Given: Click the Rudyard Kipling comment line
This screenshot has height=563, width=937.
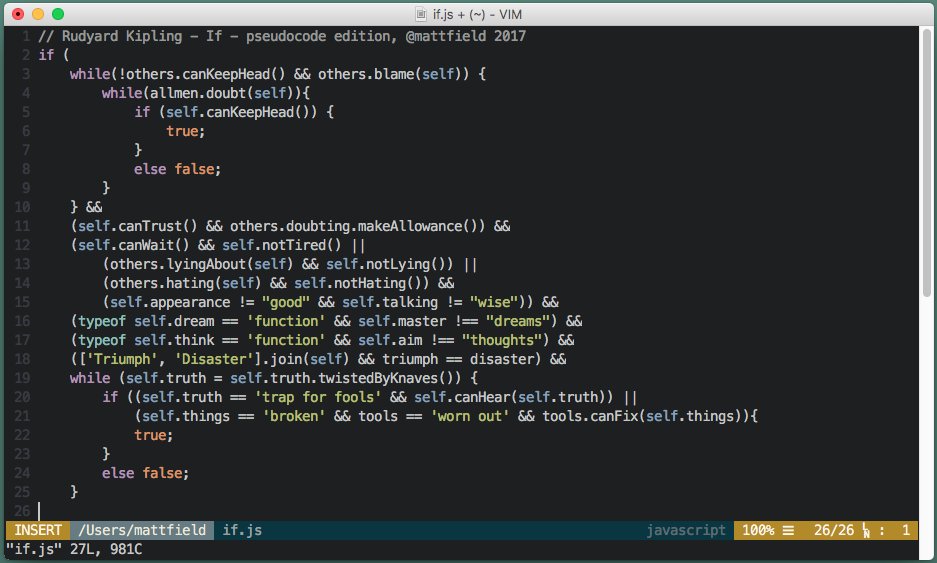Looking at the screenshot, I should [x=282, y=36].
